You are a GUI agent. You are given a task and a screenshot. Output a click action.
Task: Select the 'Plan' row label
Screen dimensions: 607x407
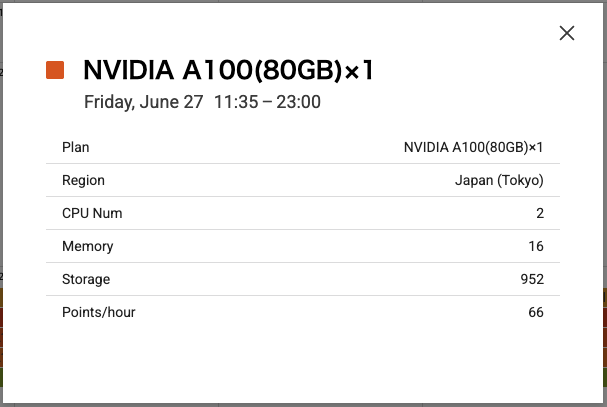coord(76,147)
